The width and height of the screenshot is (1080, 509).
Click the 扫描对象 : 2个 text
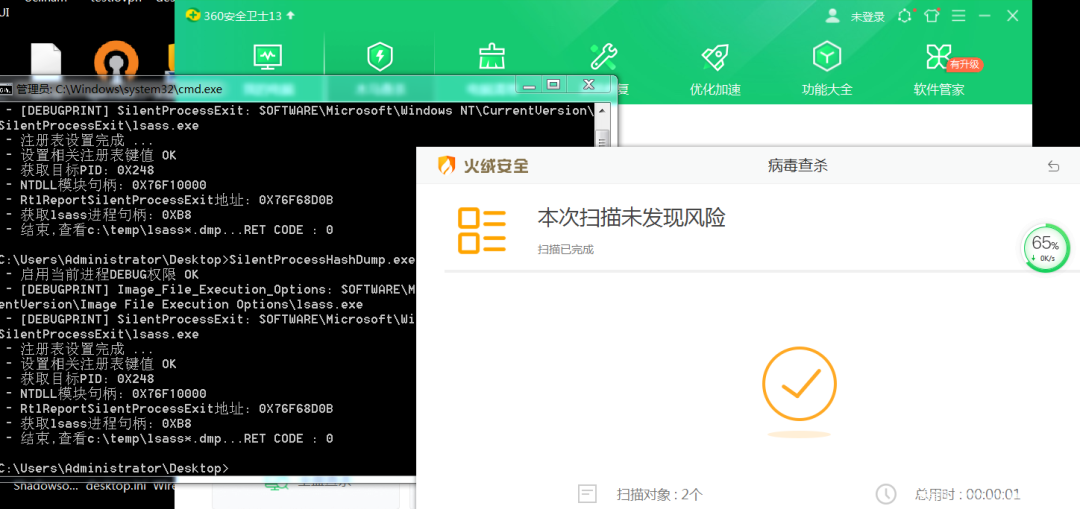(x=660, y=495)
